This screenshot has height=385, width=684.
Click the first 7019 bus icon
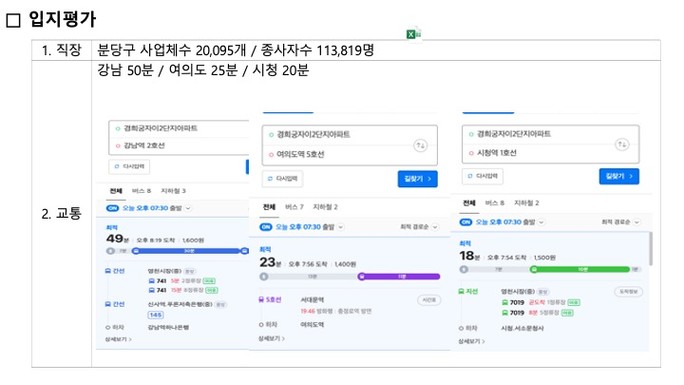[505, 302]
